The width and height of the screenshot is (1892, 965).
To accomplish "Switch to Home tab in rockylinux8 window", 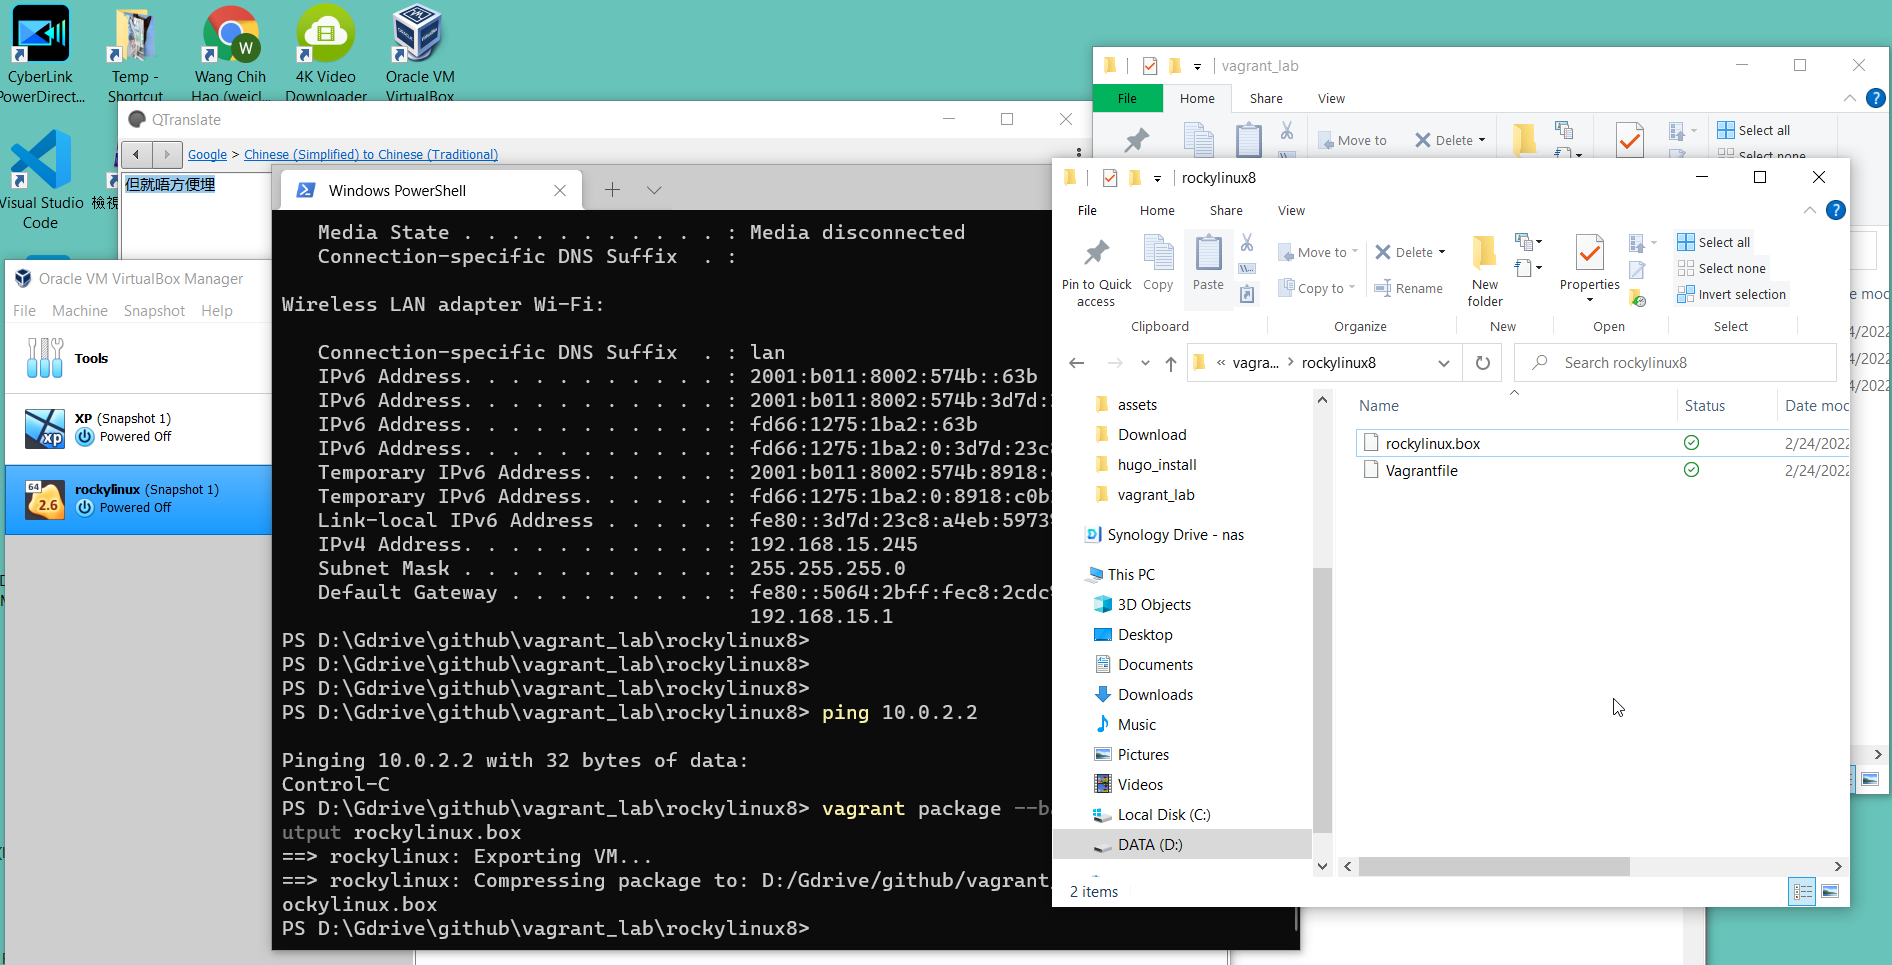I will [x=1157, y=210].
